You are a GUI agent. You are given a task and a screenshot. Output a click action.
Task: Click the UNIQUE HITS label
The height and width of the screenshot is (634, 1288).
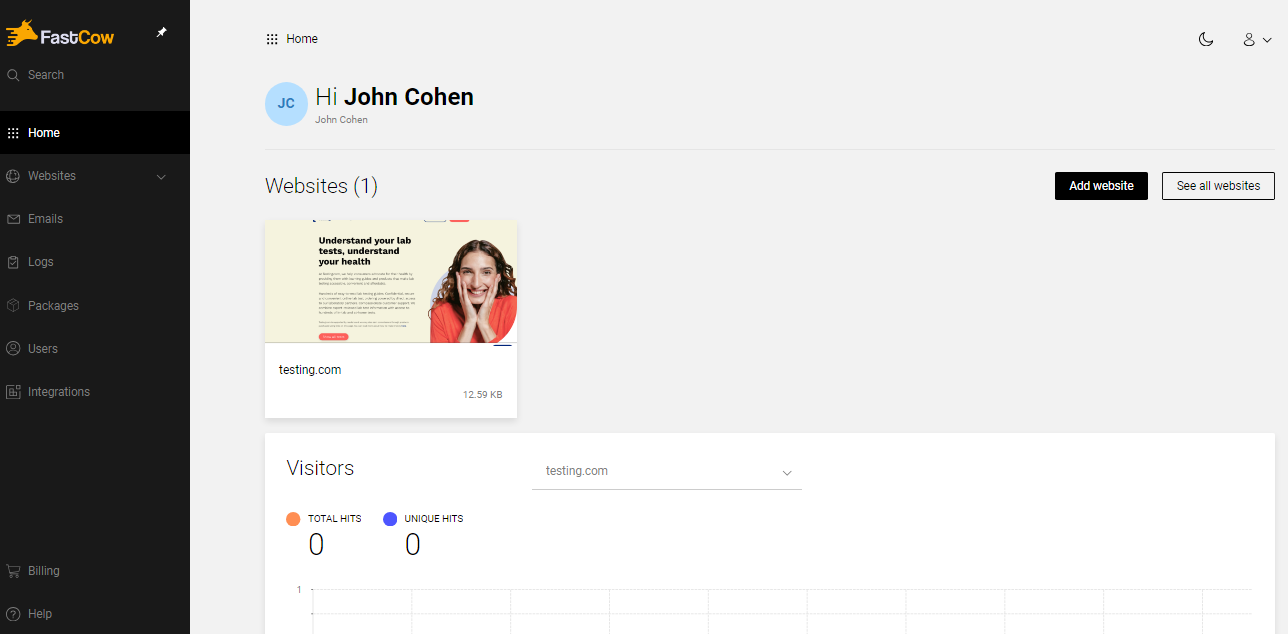click(434, 519)
